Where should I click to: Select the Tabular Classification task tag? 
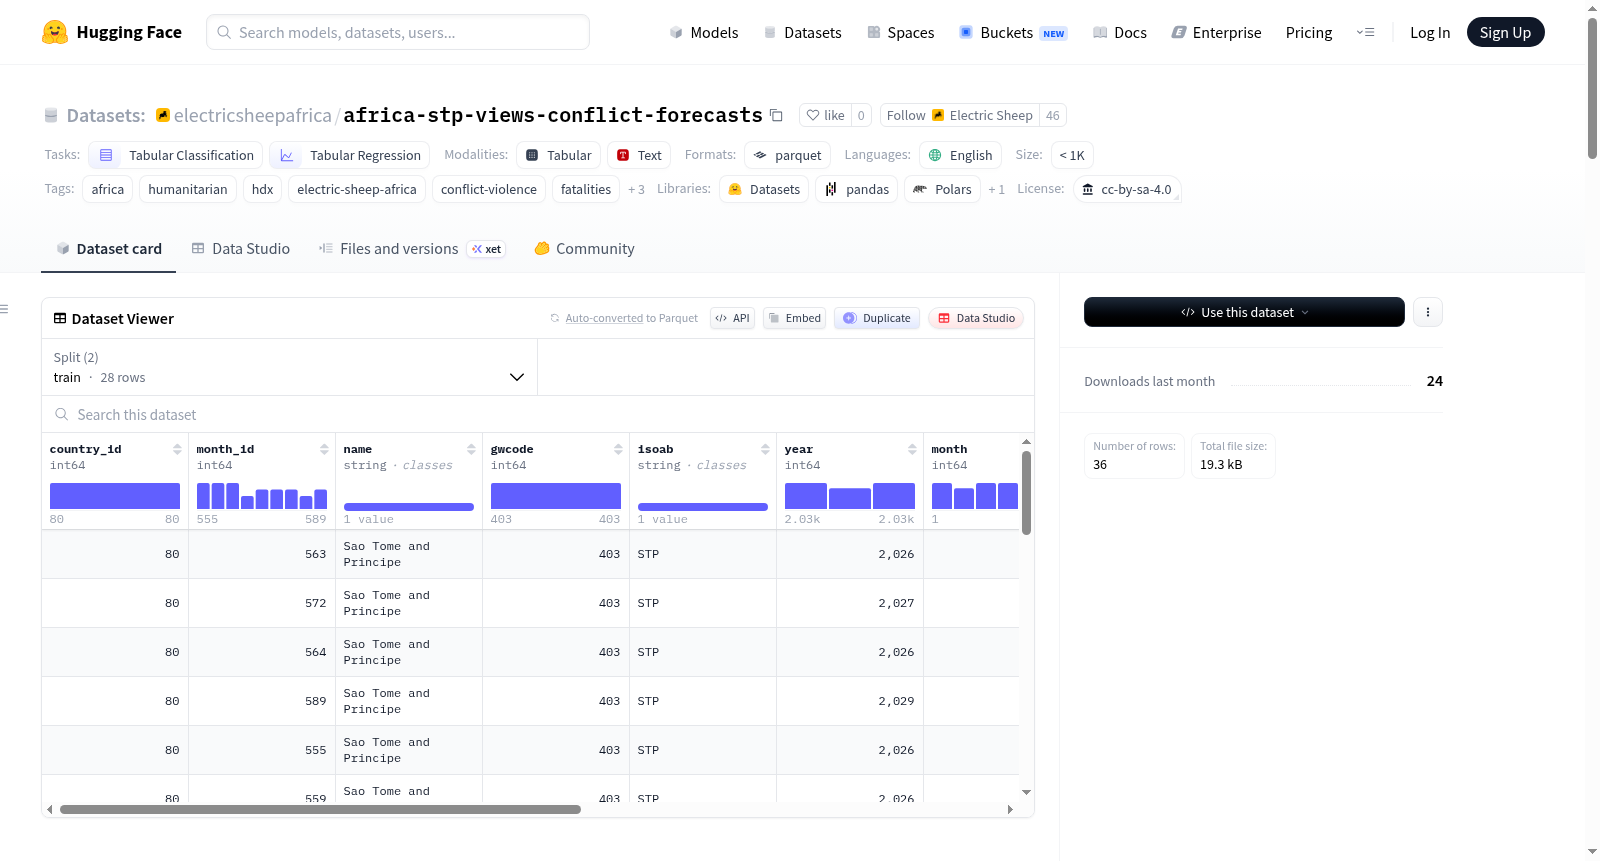tap(176, 155)
